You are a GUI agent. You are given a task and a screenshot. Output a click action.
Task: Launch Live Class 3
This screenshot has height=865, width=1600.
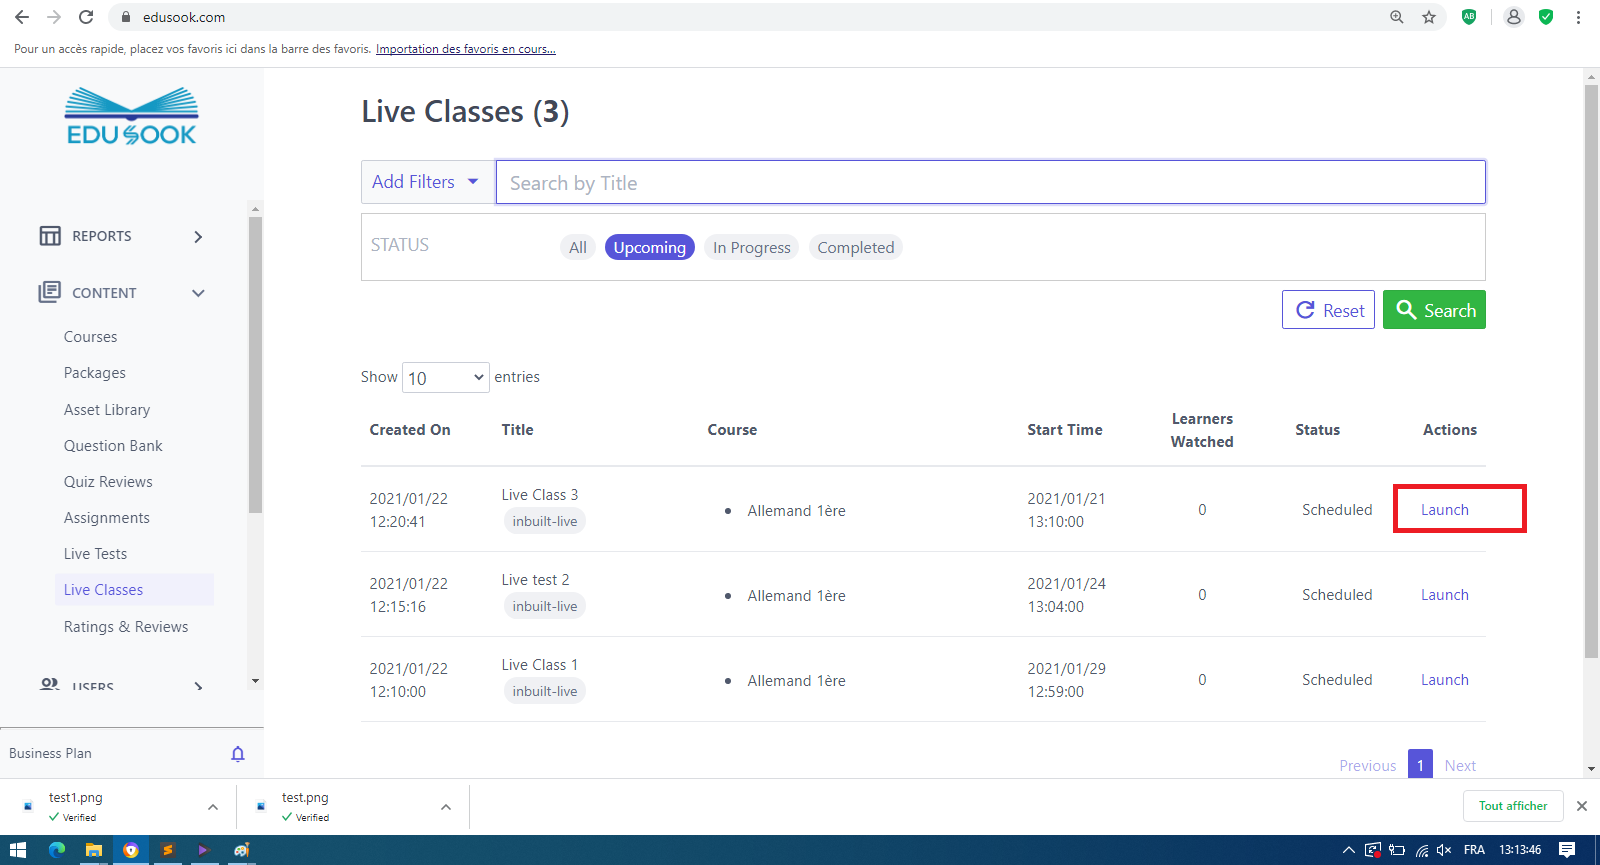click(1444, 510)
